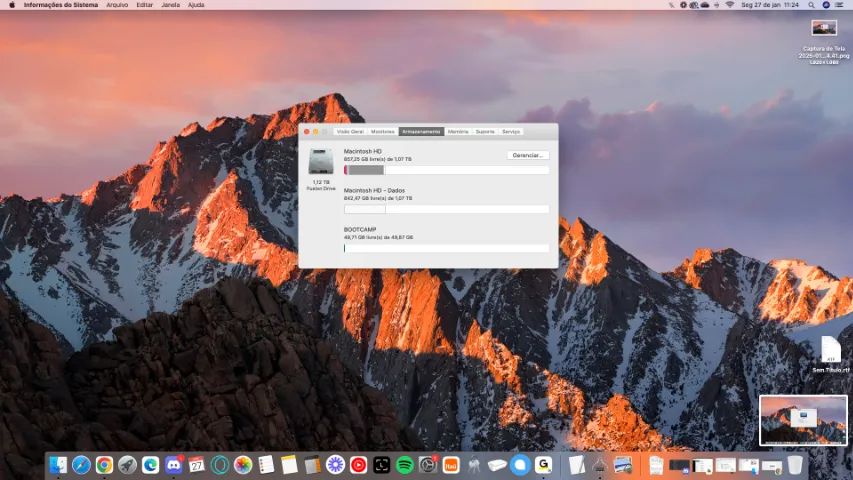
Task: Open Informações do Sistema app menu
Action: pyautogui.click(x=61, y=5)
